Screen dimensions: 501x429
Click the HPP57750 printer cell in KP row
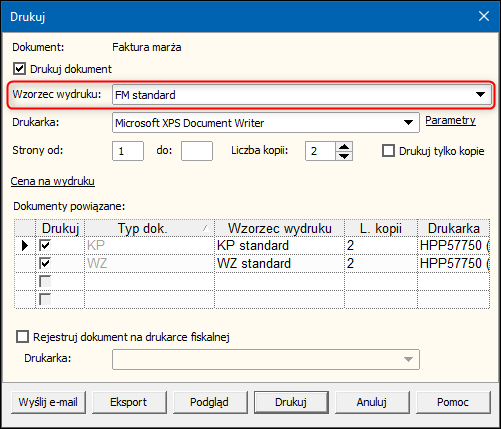click(454, 246)
